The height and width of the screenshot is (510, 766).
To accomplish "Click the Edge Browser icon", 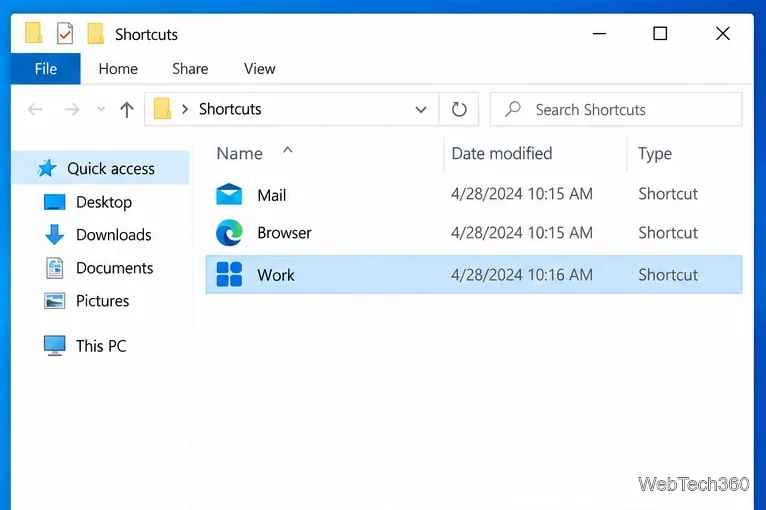I will click(x=229, y=233).
